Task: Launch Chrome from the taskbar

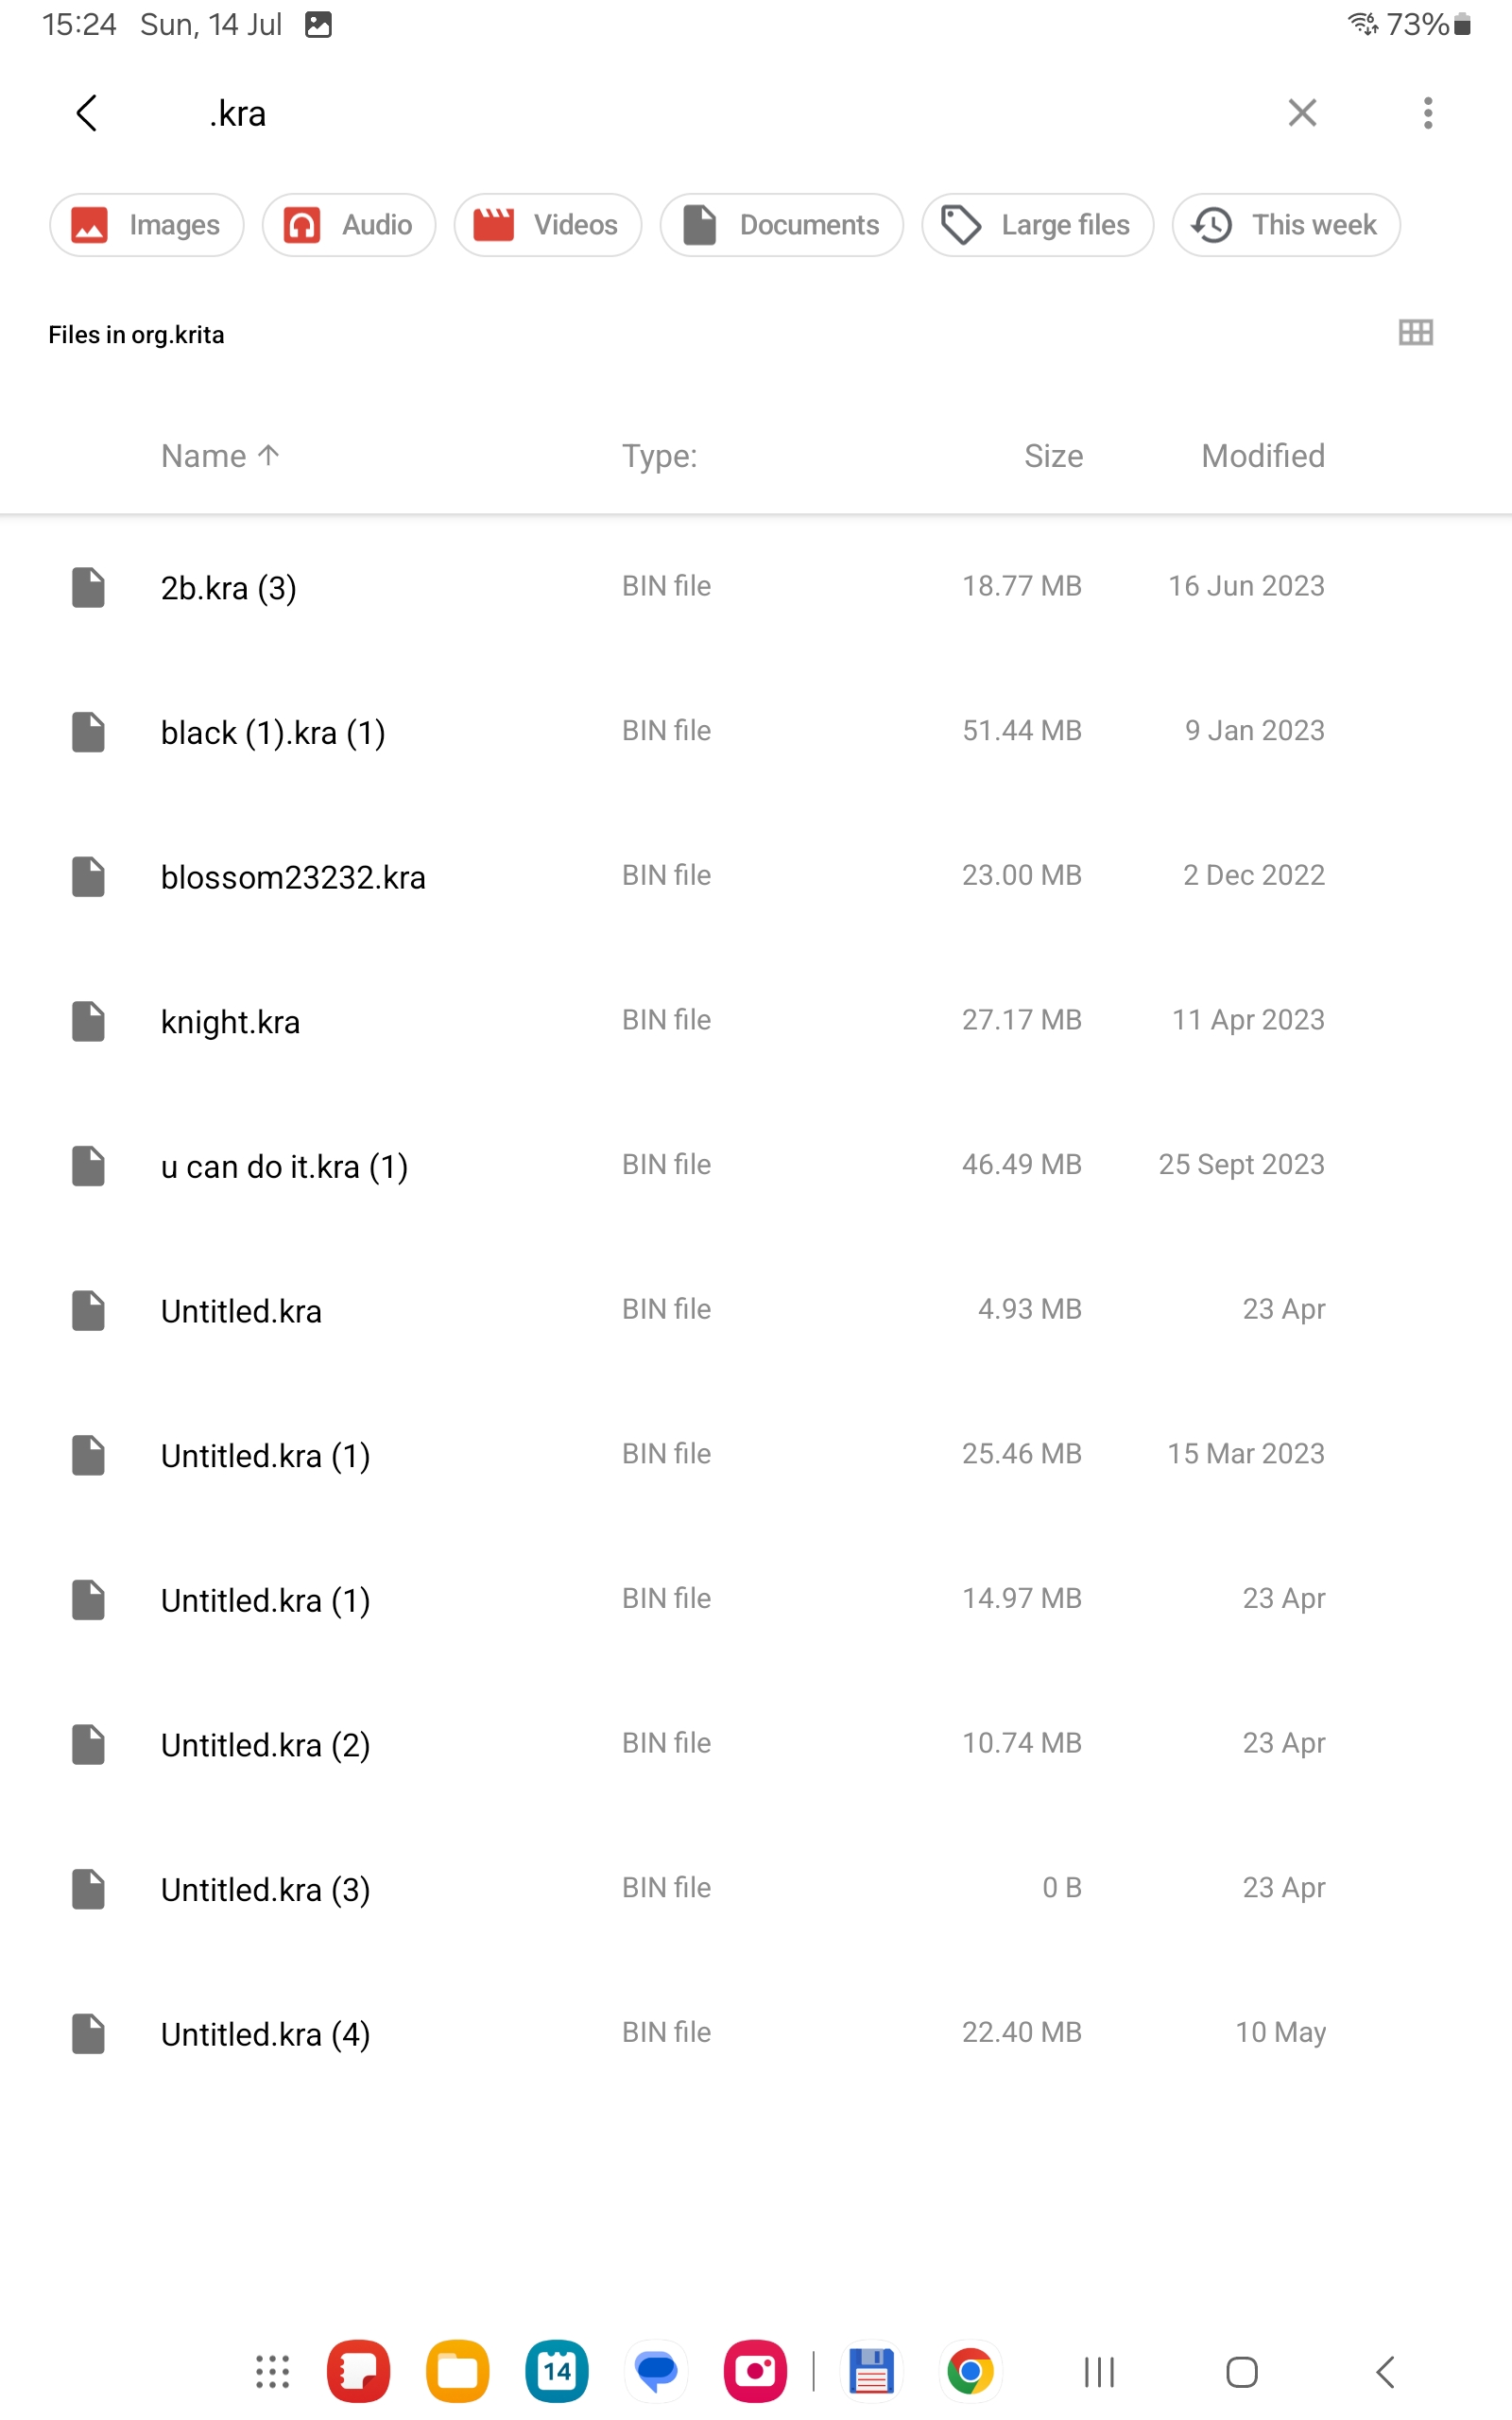Action: click(970, 2371)
